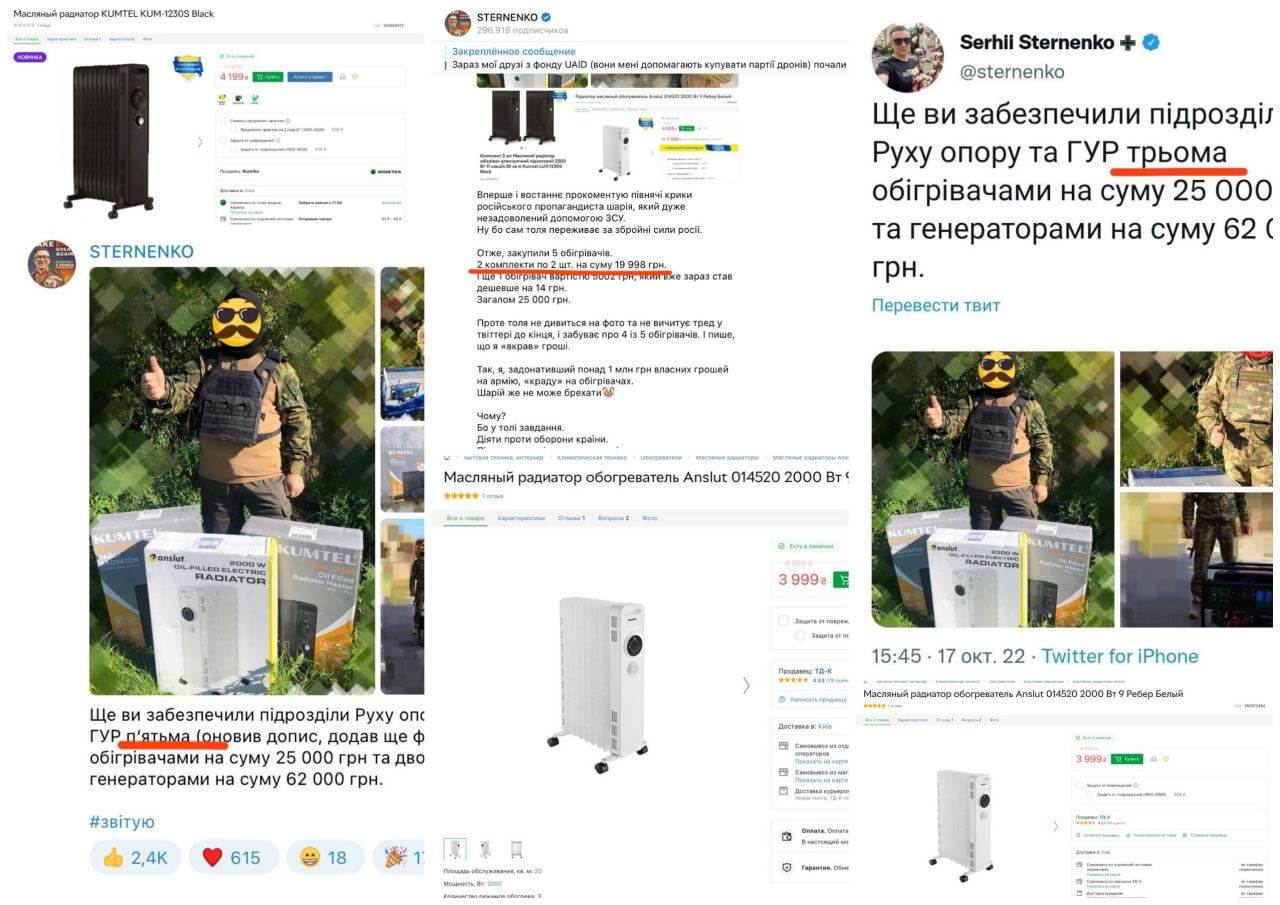Click the wishlist heart beside Anslut Белый price 3 999

(1165, 759)
